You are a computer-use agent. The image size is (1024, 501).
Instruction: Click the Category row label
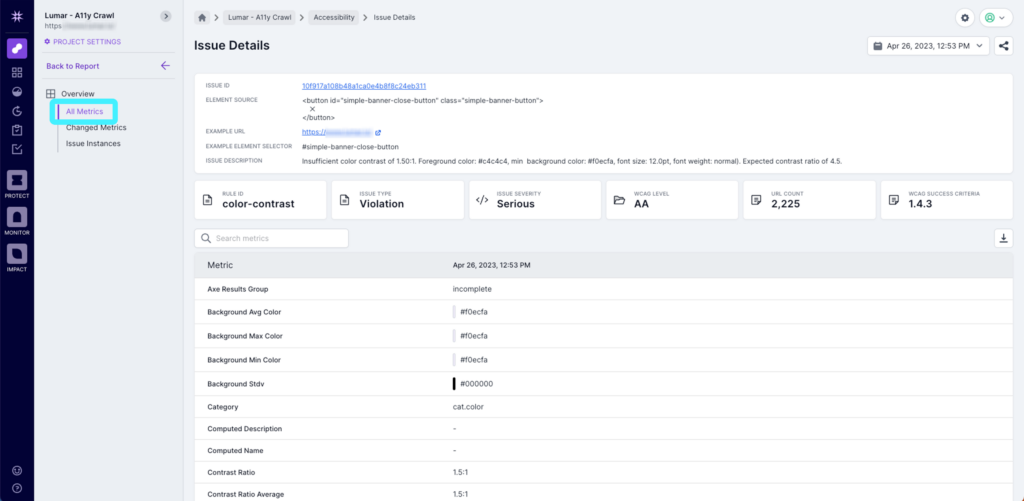pyautogui.click(x=222, y=407)
